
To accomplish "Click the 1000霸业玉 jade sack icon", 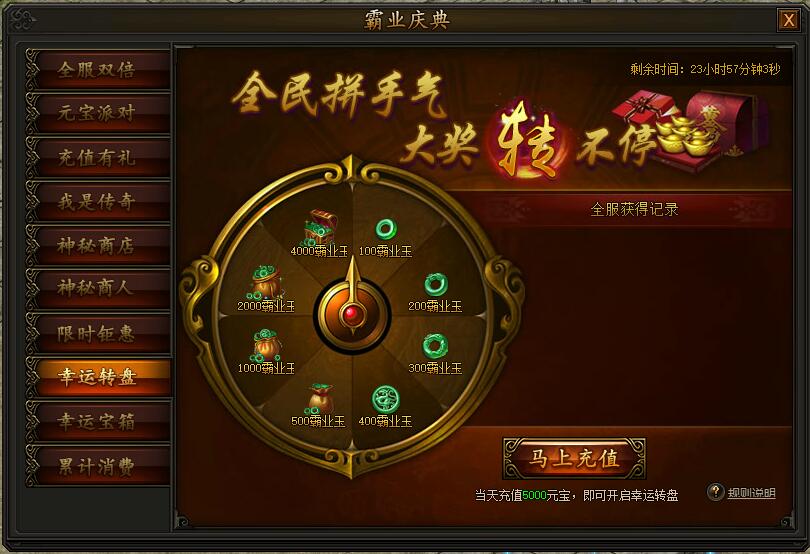I will pos(267,345).
